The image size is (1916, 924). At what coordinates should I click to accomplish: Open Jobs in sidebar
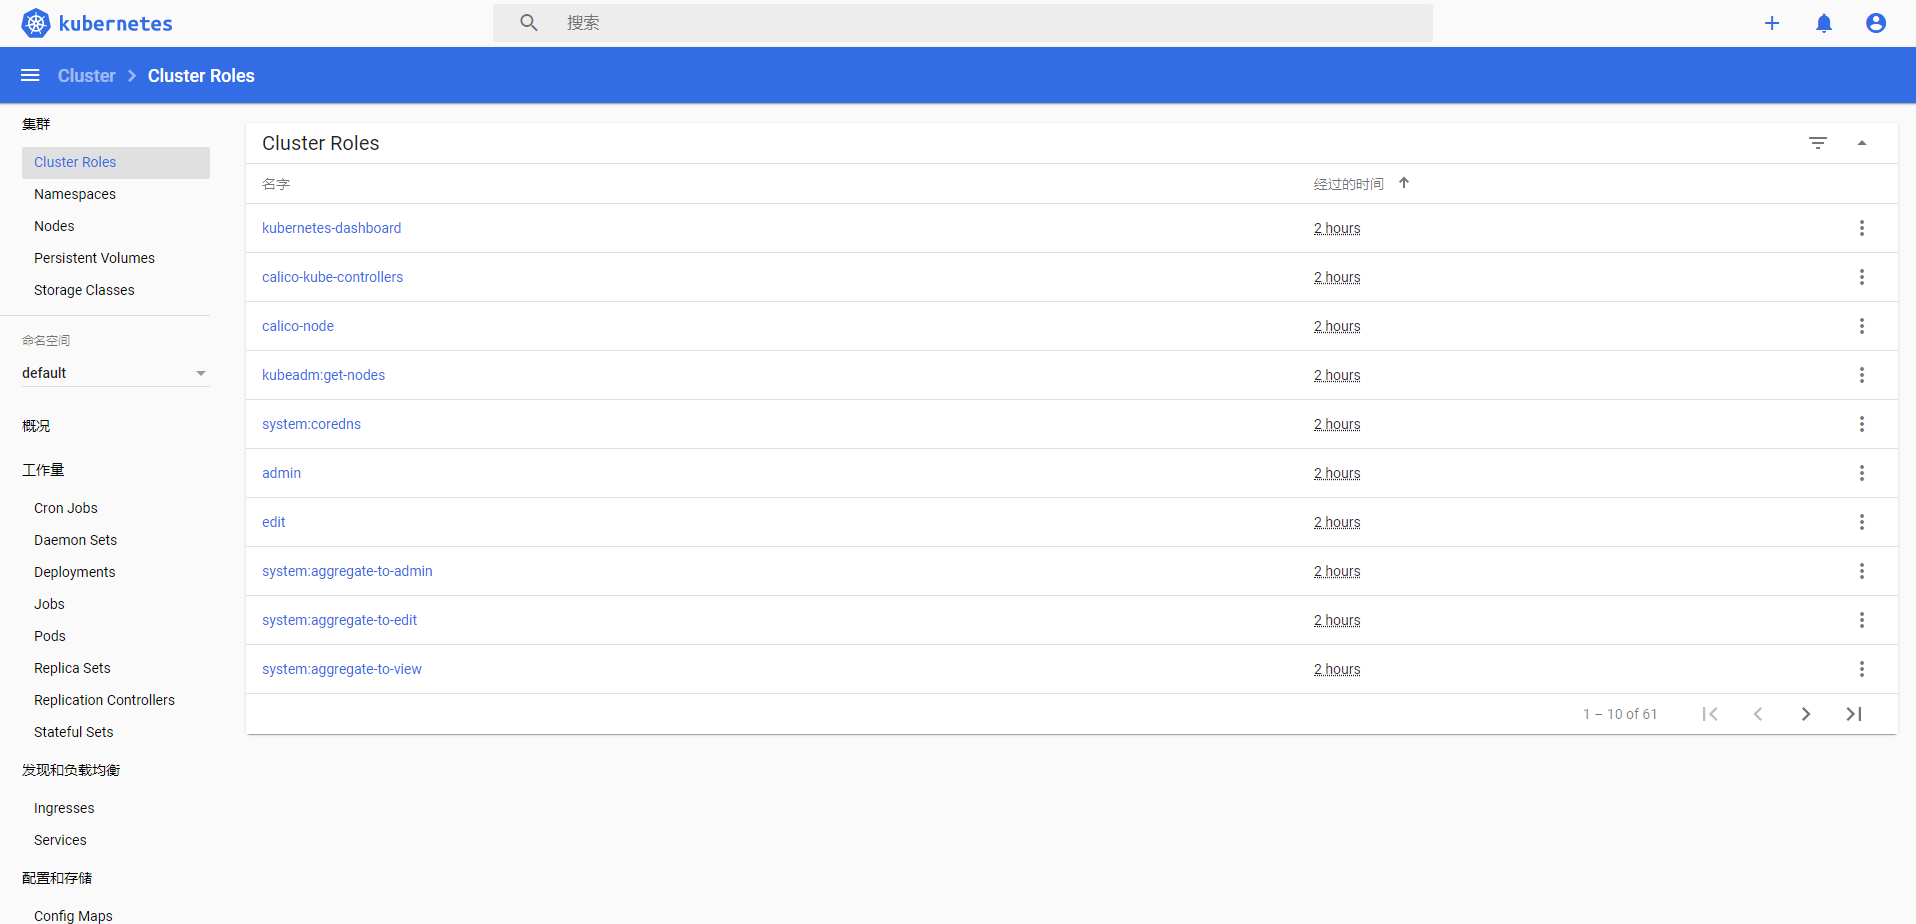[49, 604]
